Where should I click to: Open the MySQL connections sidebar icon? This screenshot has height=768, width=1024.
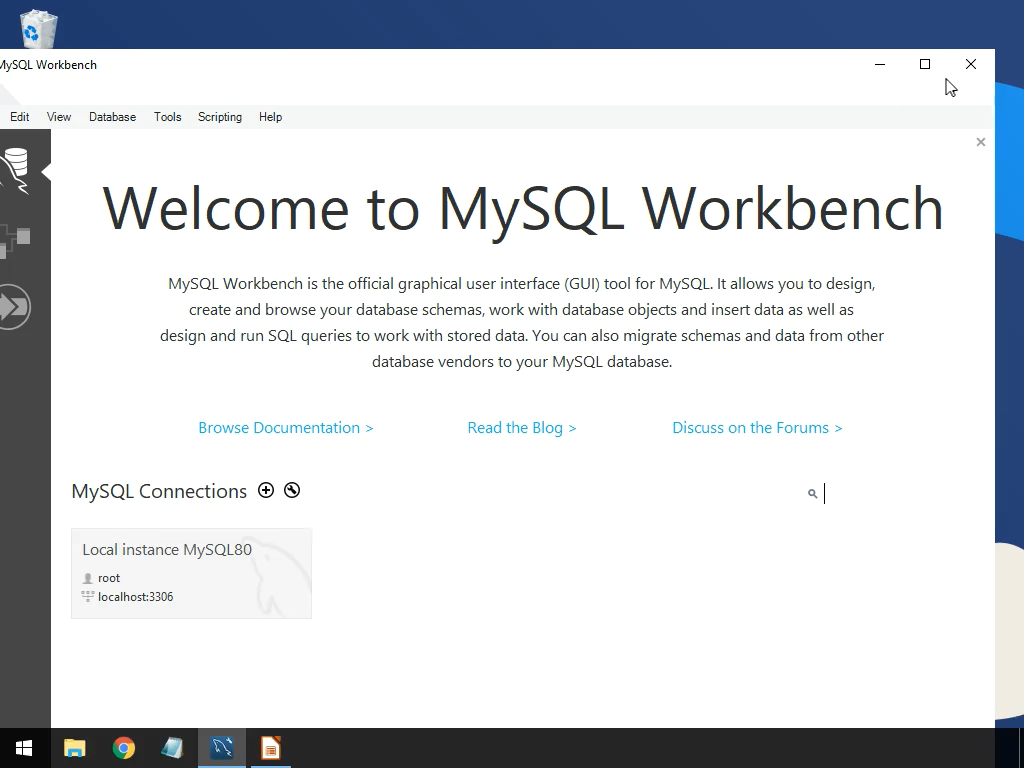tap(14, 171)
